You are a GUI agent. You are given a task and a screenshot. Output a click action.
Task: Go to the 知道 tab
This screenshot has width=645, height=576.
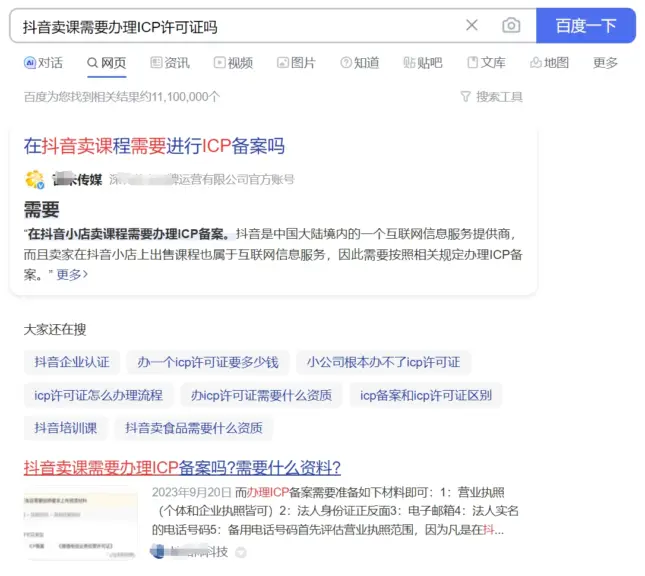tap(360, 63)
